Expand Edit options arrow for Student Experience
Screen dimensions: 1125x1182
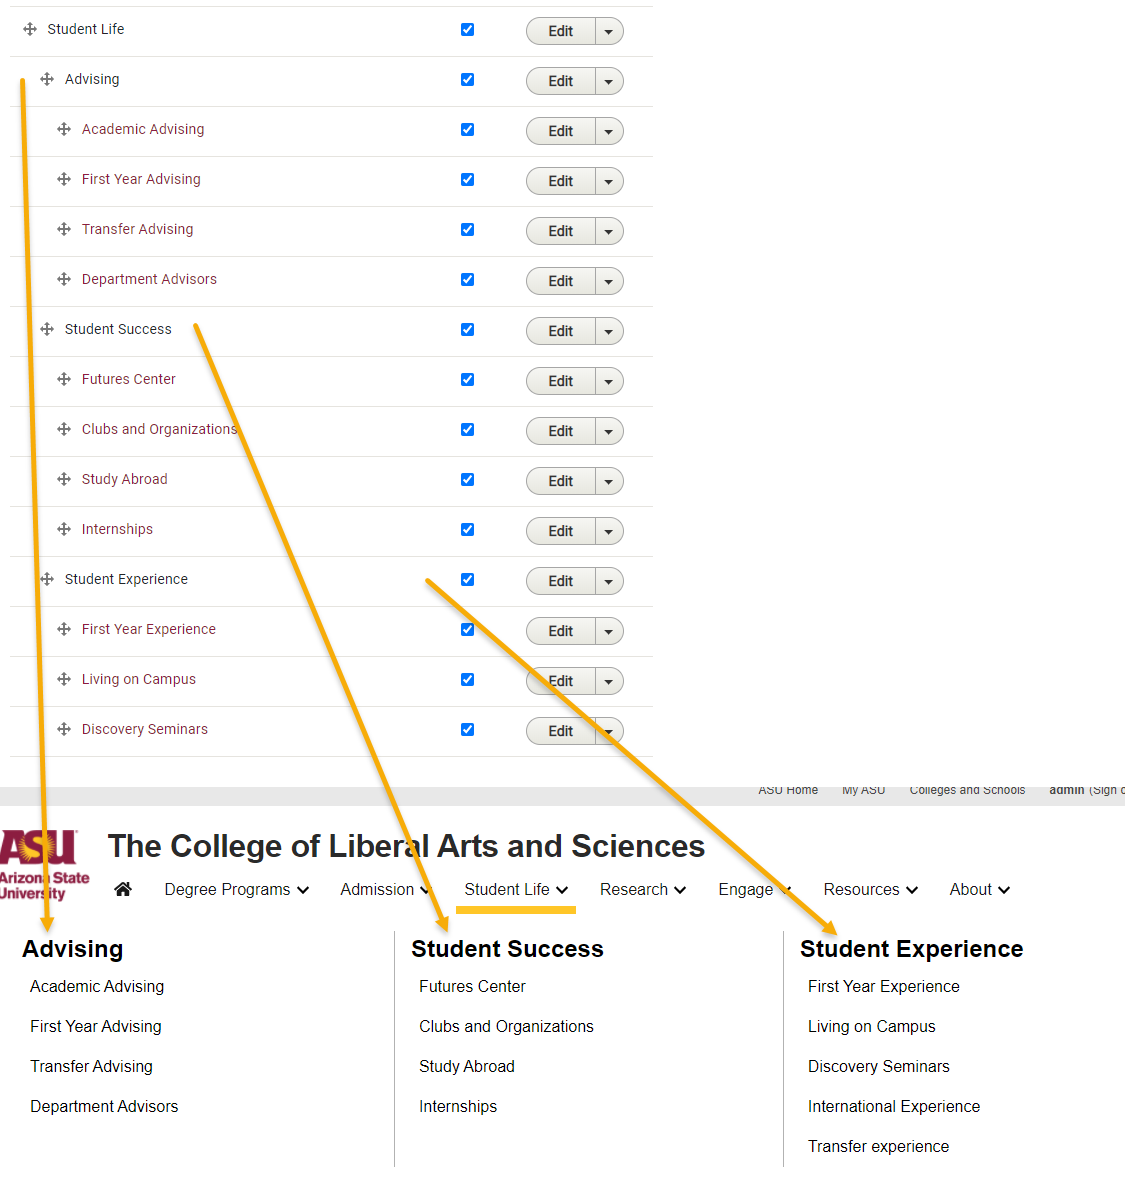608,581
